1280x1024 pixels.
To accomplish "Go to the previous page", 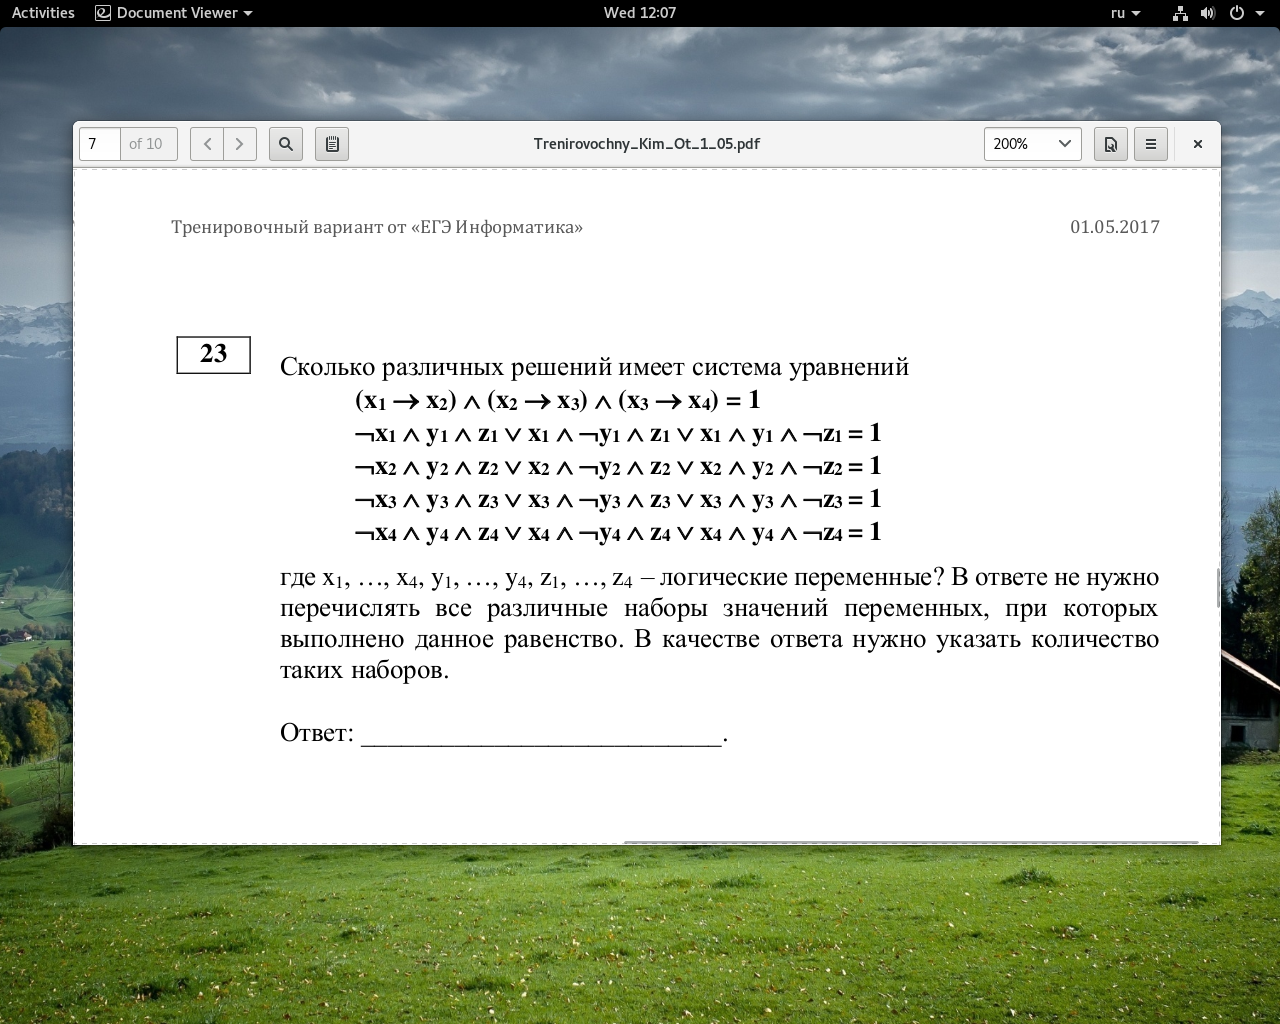I will click(x=207, y=144).
